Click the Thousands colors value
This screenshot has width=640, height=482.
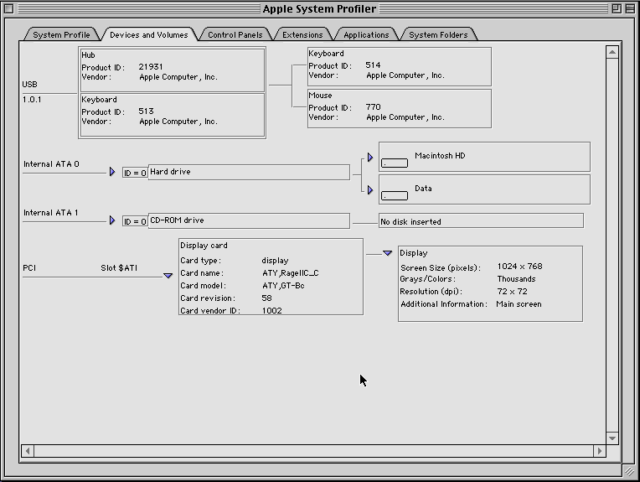pyautogui.click(x=516, y=279)
